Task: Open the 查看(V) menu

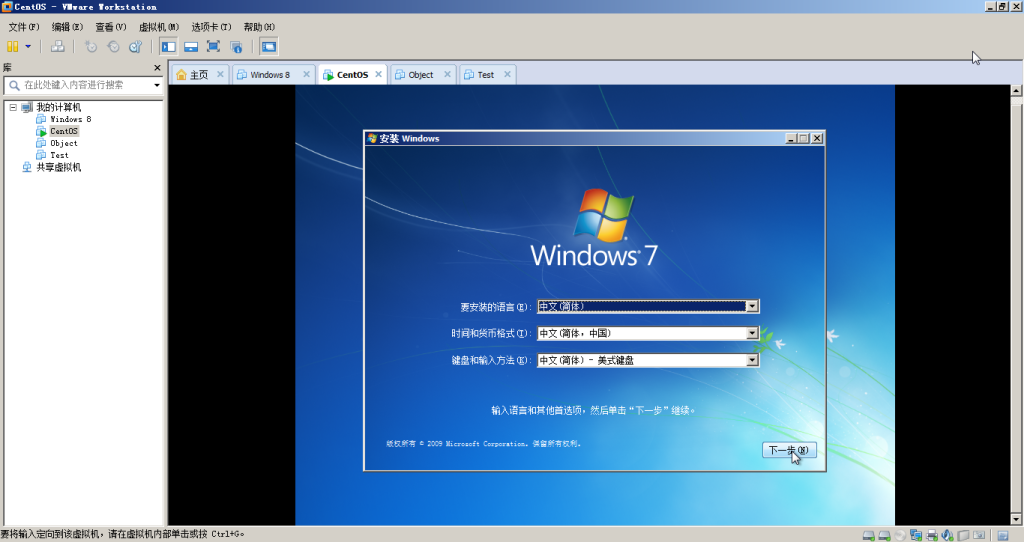Action: tap(110, 27)
